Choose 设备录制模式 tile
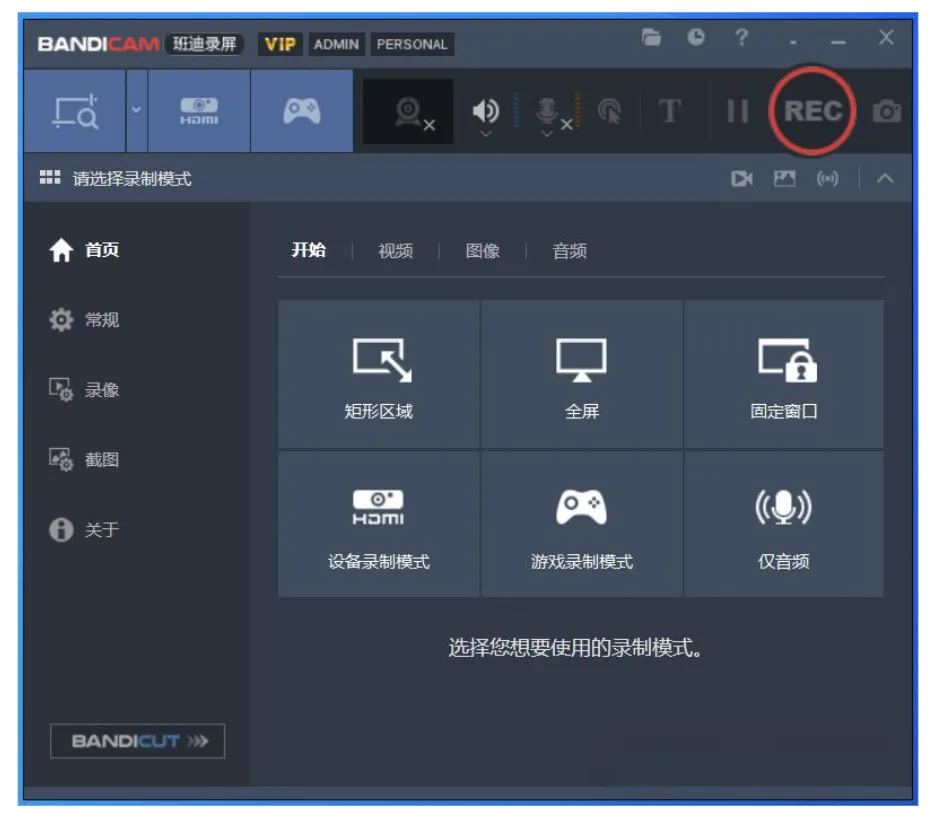Viewport: 938px width, 818px height. click(379, 524)
